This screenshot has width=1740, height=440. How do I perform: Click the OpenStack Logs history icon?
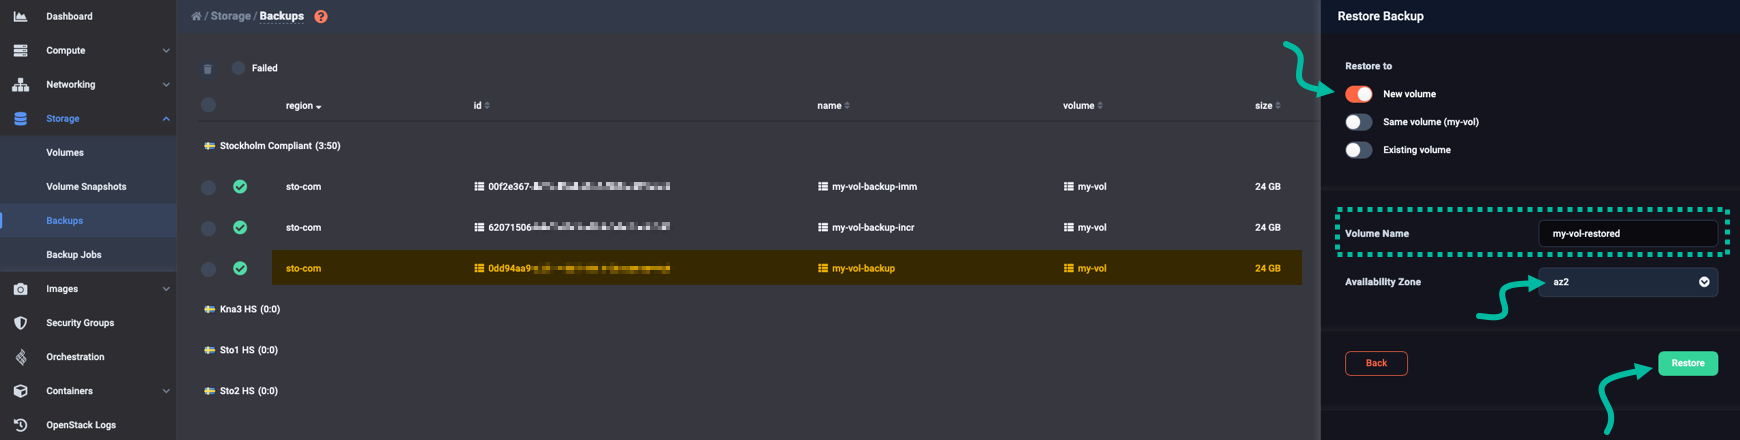click(x=20, y=425)
